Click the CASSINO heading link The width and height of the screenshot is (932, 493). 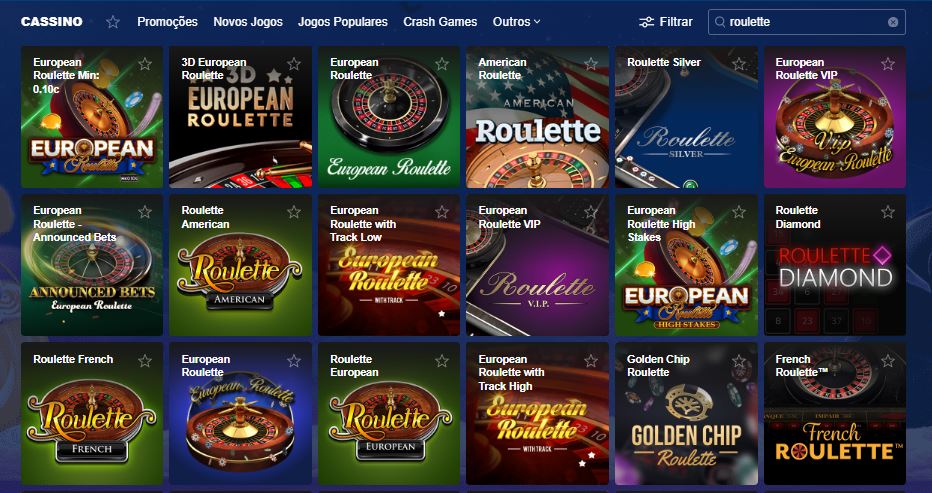[52, 22]
